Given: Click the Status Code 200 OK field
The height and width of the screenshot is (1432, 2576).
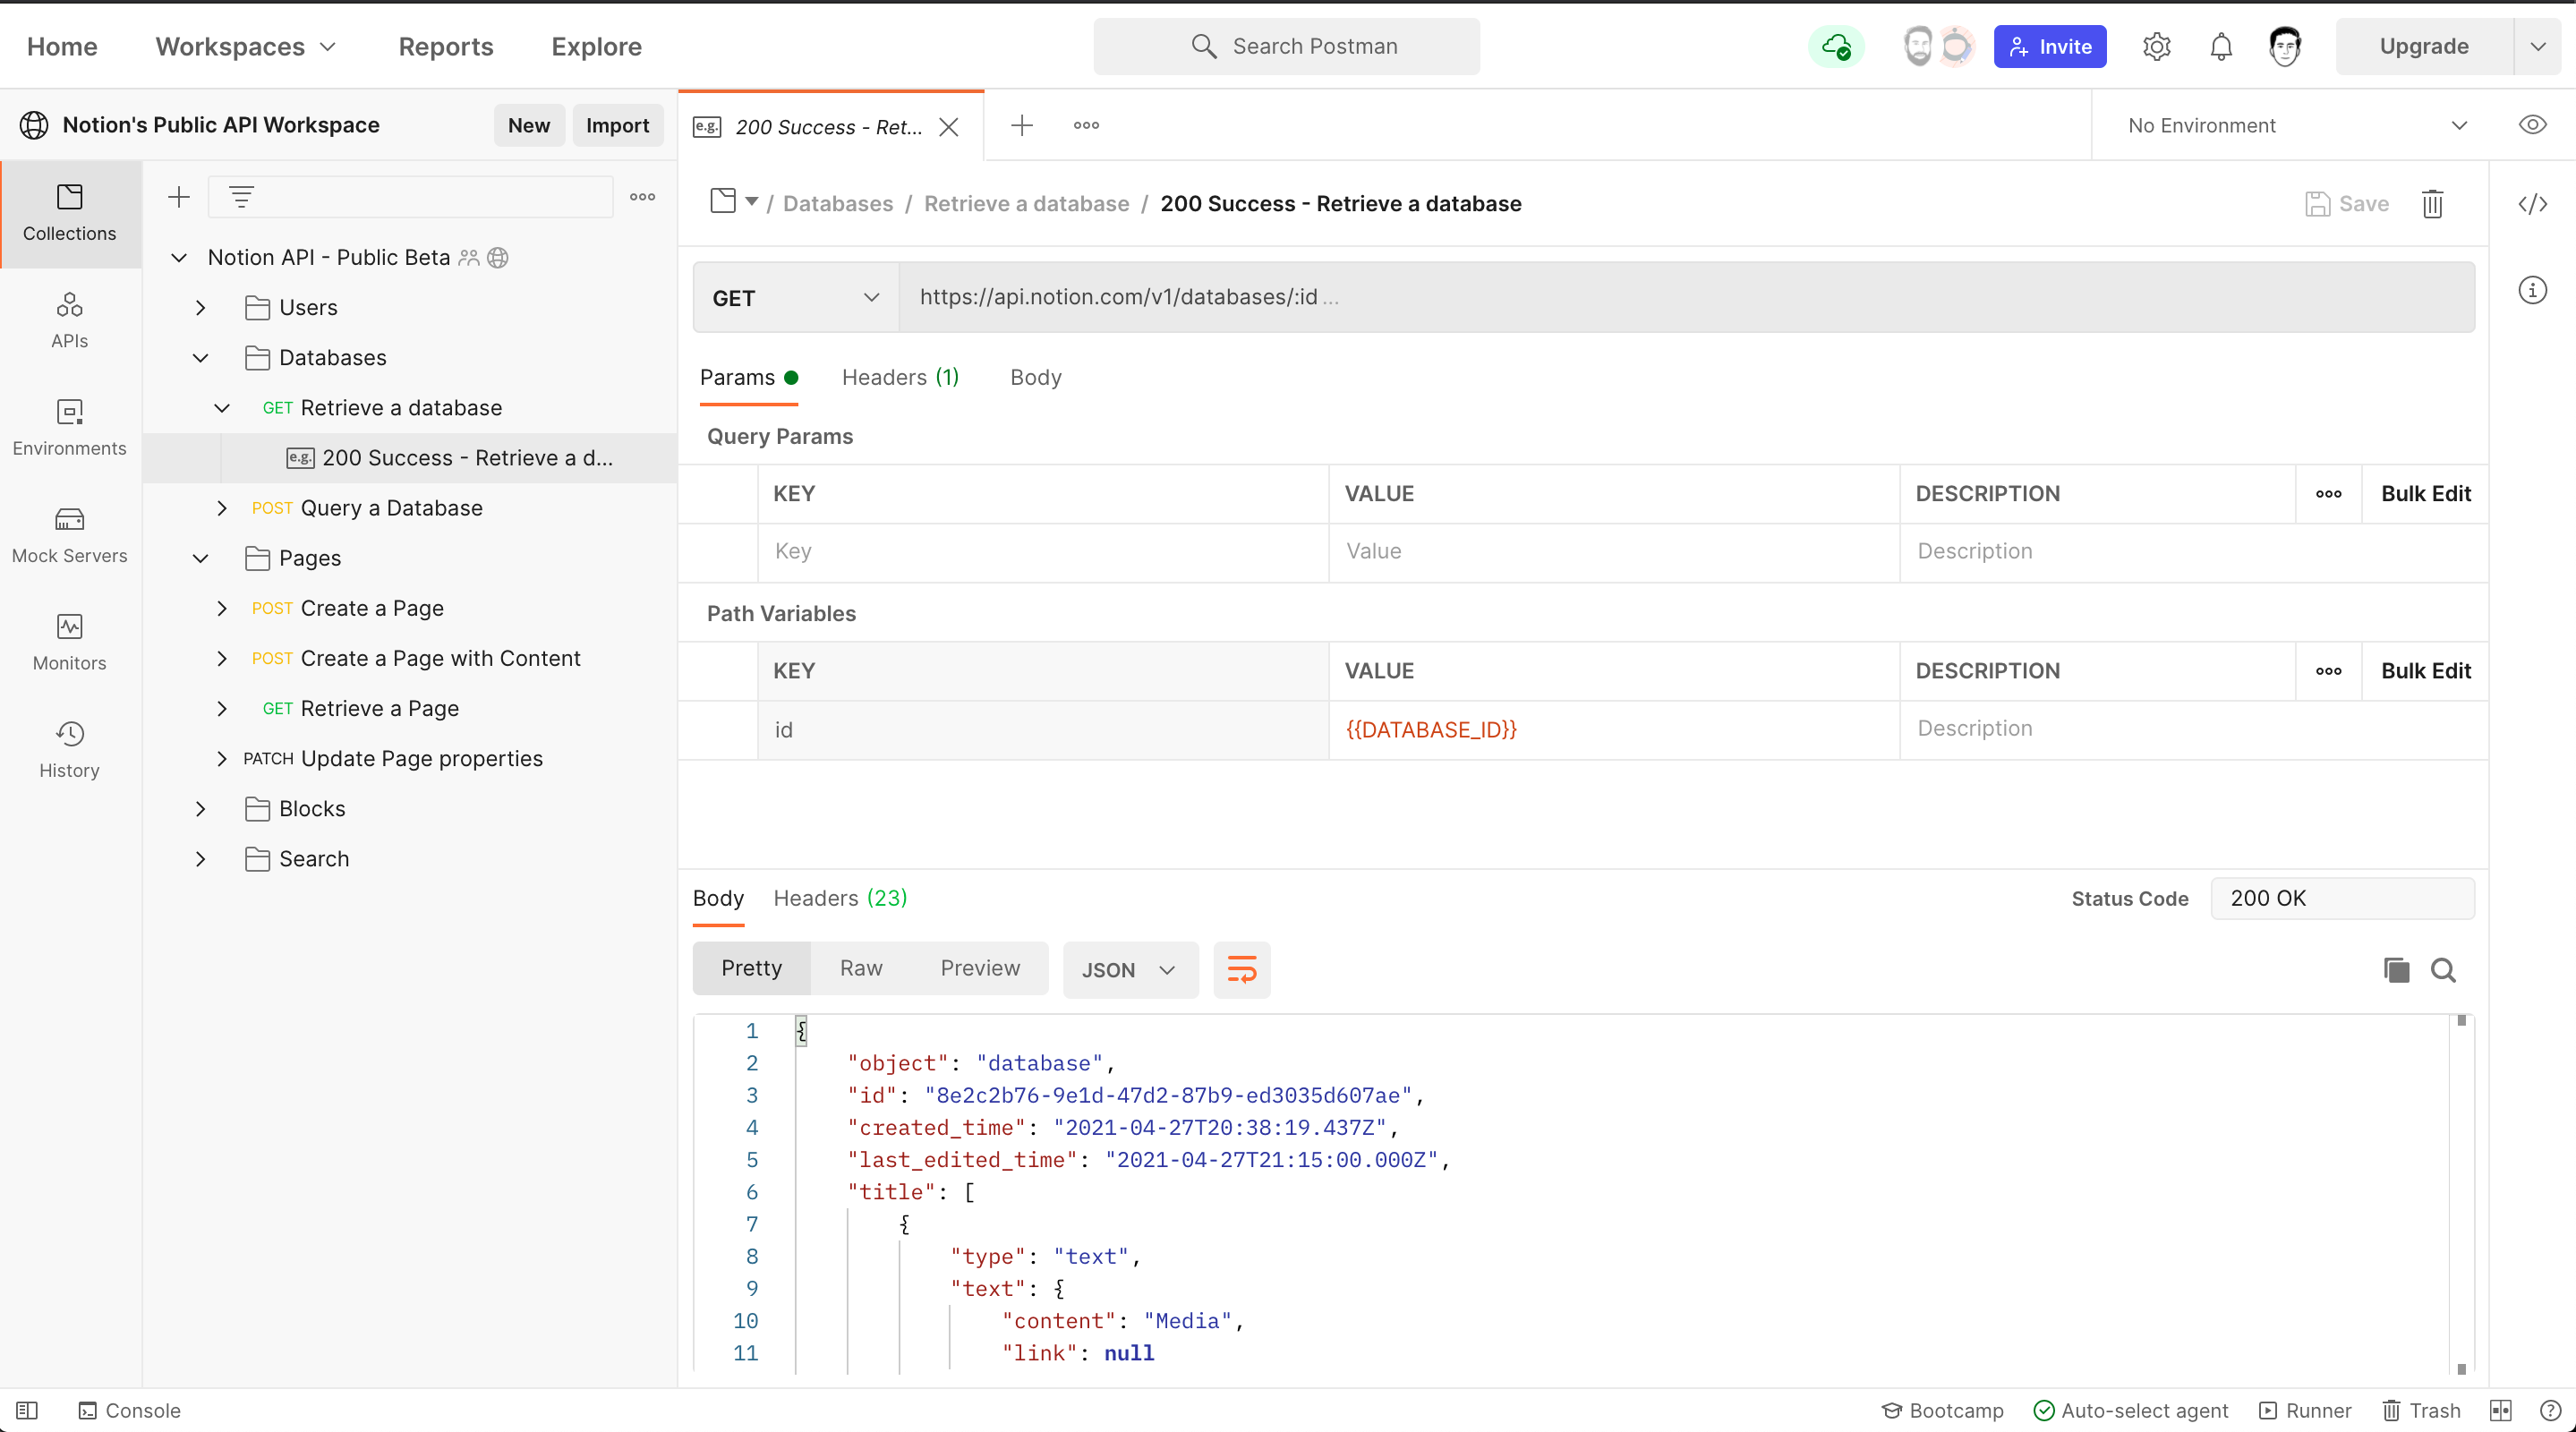Looking at the screenshot, I should 2342,898.
